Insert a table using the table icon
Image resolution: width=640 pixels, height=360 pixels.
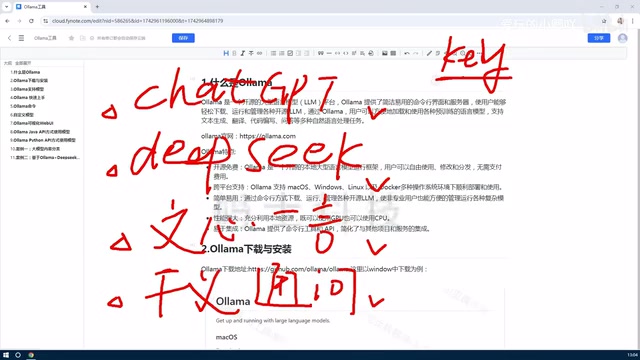(393, 53)
